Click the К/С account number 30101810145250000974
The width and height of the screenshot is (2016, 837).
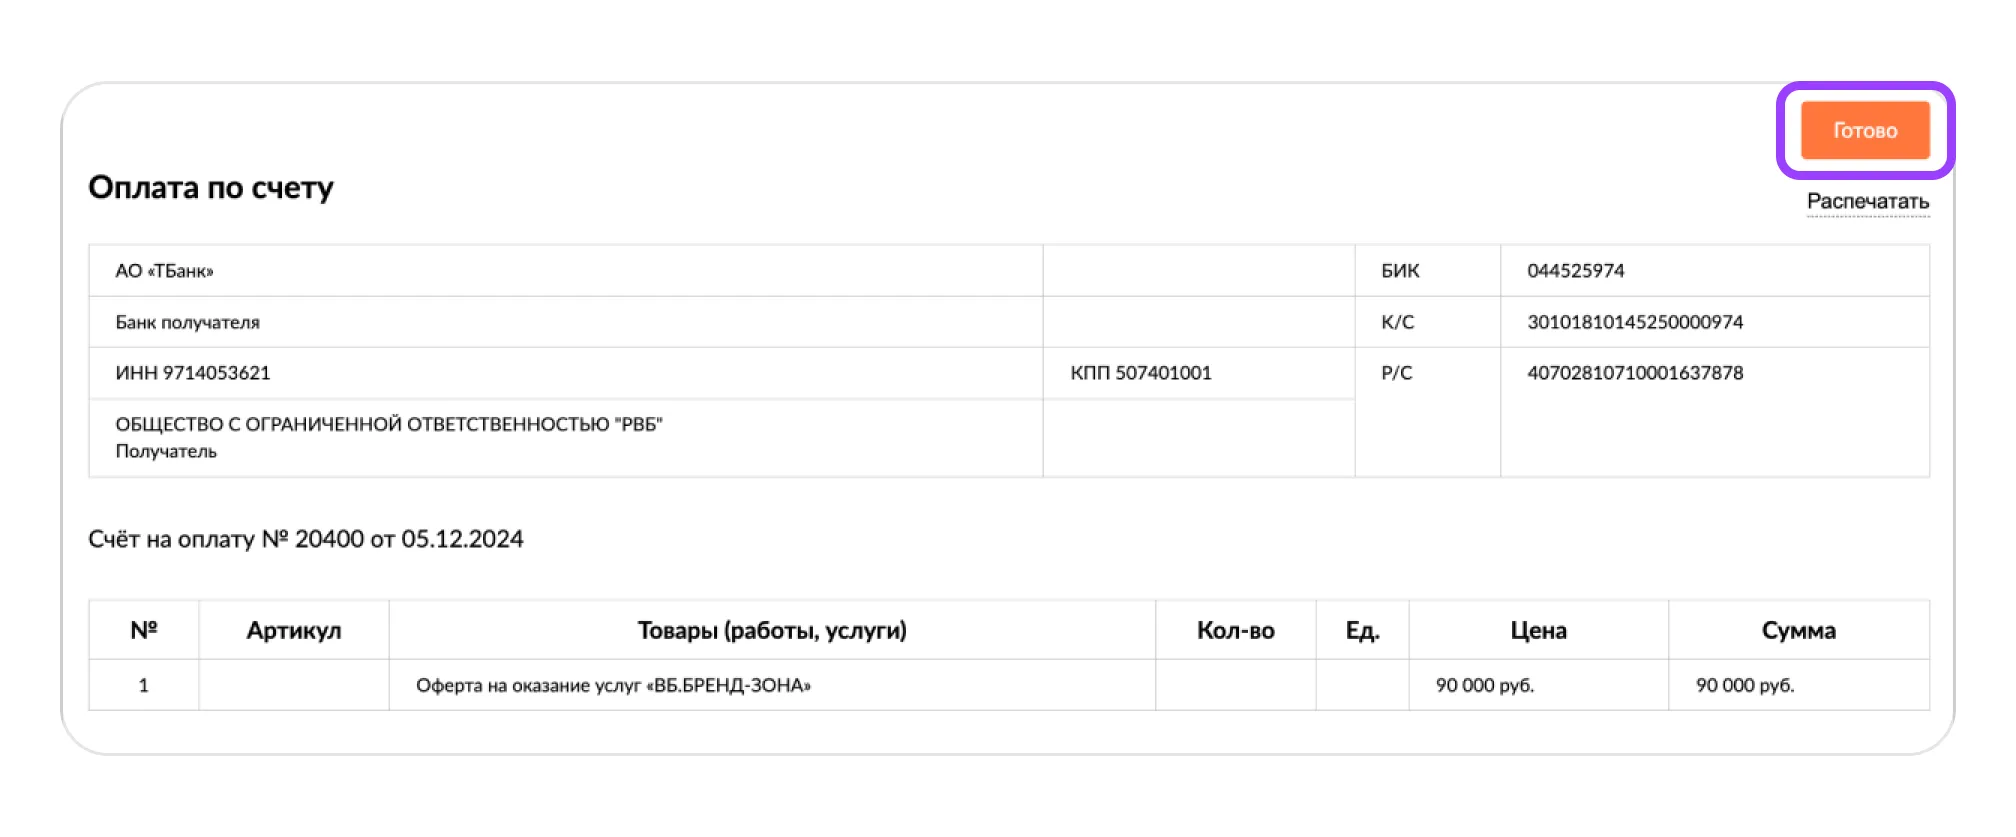coord(1635,322)
